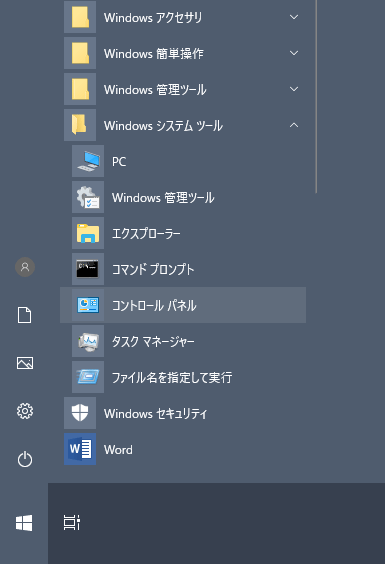Screen dimensions: 385x564
Task: Expand the Windows 簡単操作 chevron
Action: point(294,53)
